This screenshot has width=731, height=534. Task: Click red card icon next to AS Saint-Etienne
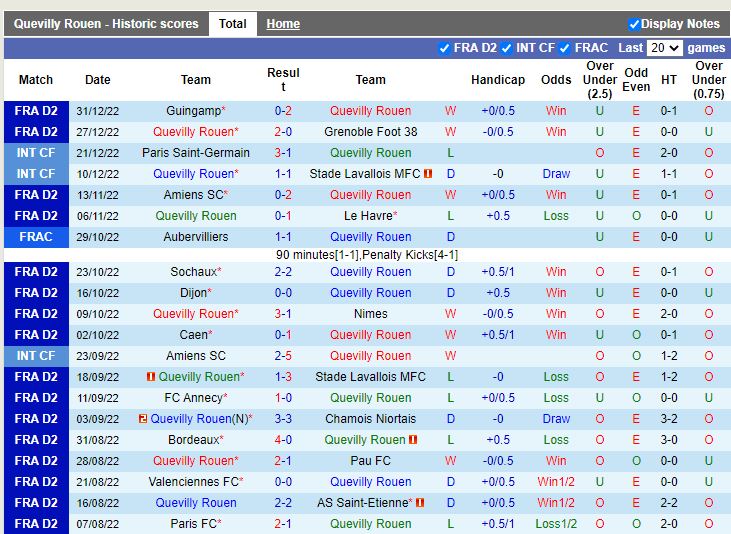pyautogui.click(x=419, y=503)
